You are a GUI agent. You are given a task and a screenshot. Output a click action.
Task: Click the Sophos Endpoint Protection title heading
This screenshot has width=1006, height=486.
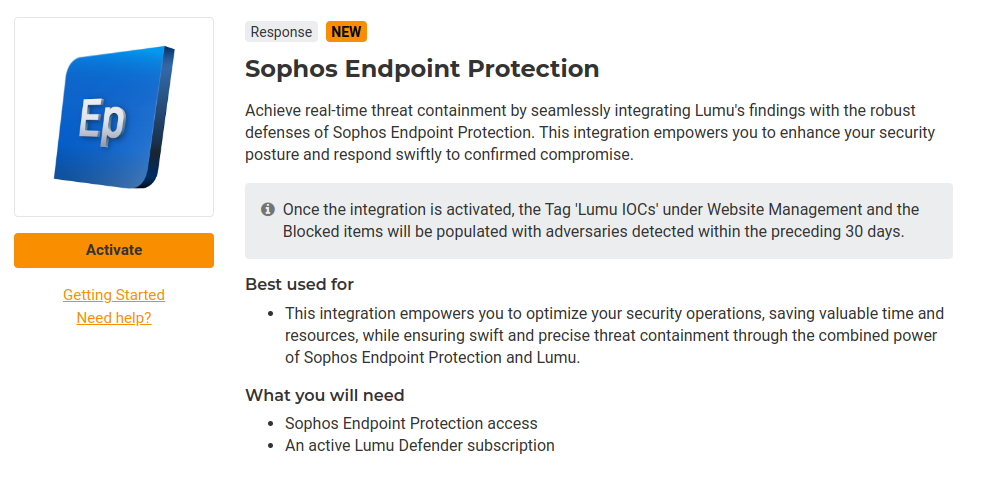click(x=422, y=69)
